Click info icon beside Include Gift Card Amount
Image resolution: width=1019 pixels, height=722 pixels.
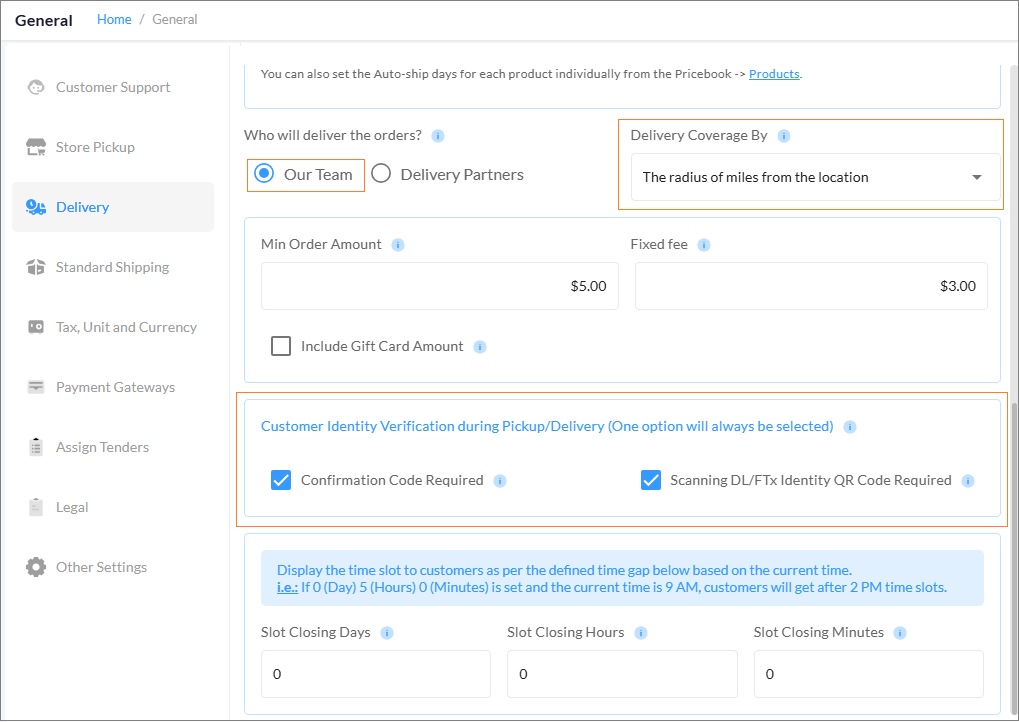click(x=480, y=347)
